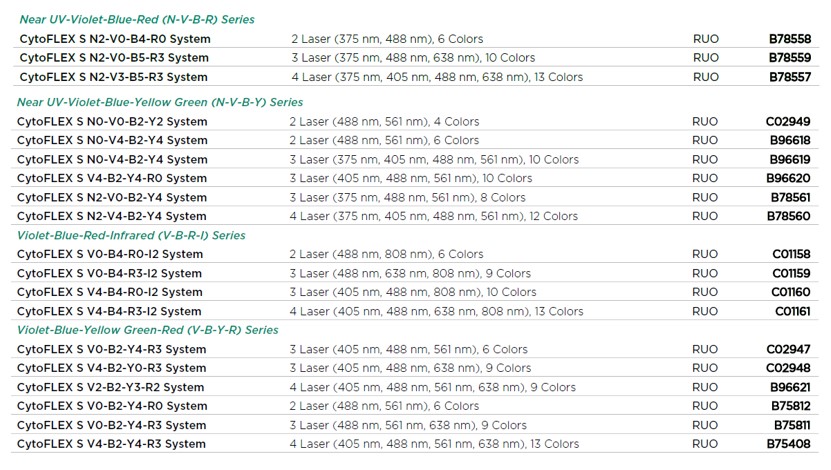Screen dimensions: 831x470
Task: Click part number C01161
Action: pos(792,311)
